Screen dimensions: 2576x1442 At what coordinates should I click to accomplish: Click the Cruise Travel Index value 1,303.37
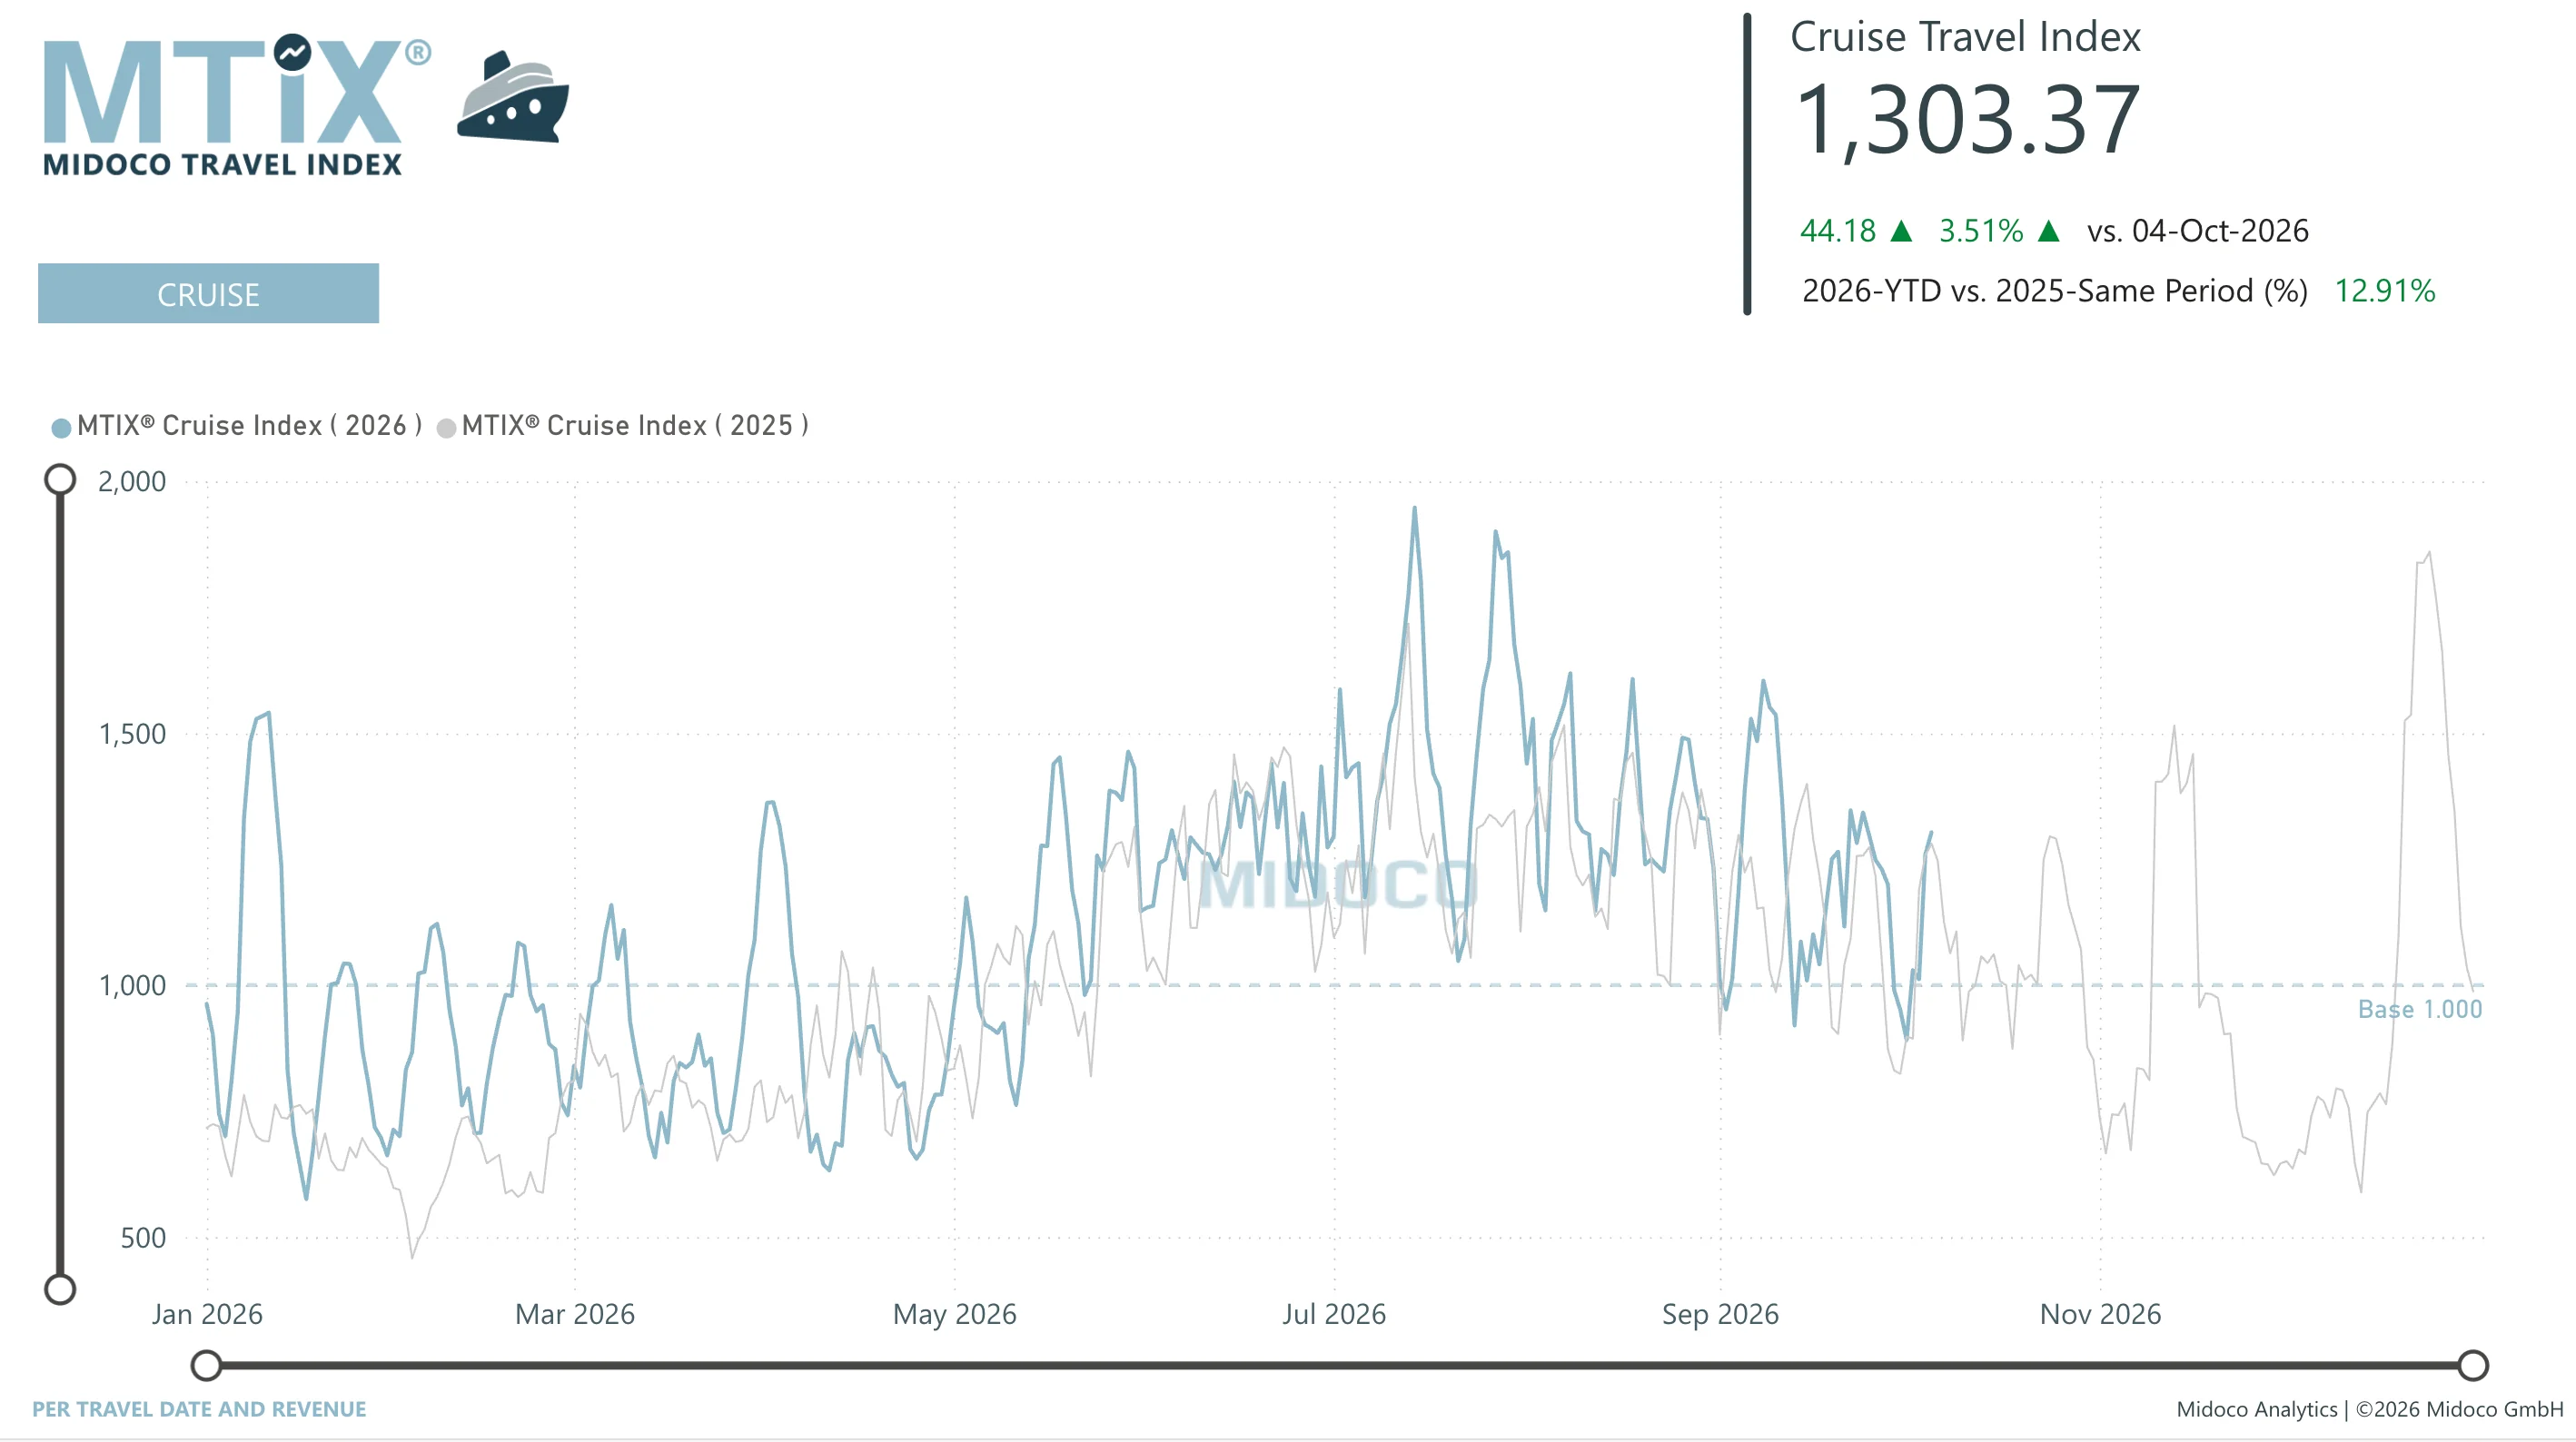1968,120
